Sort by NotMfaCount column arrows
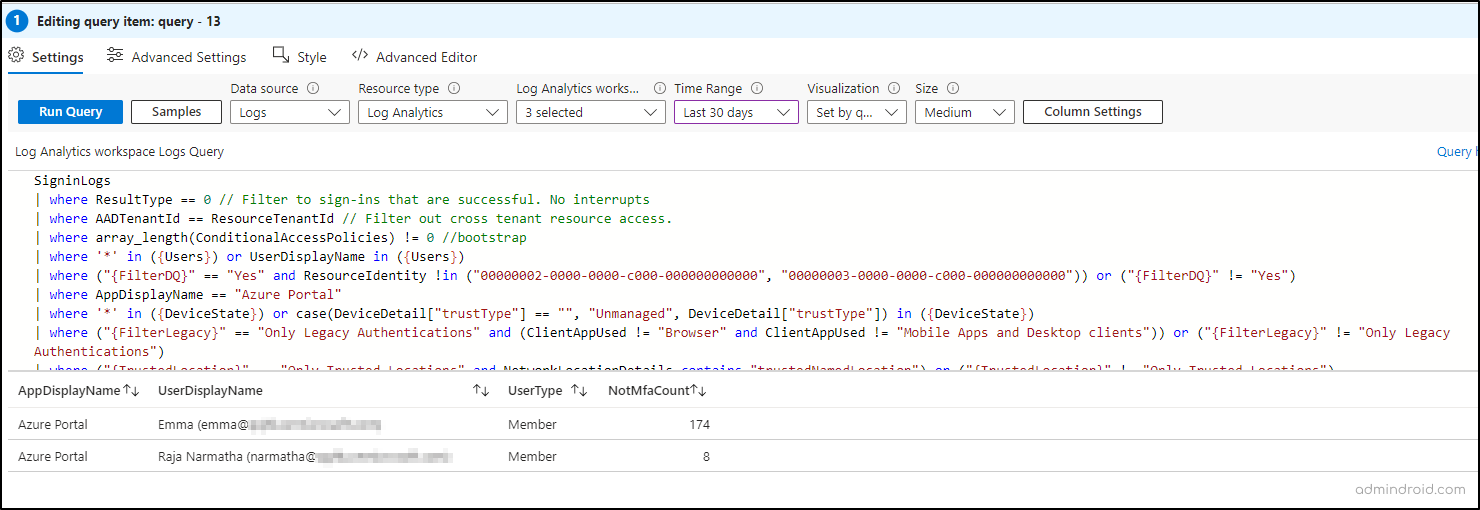The width and height of the screenshot is (1480, 510). pos(699,390)
